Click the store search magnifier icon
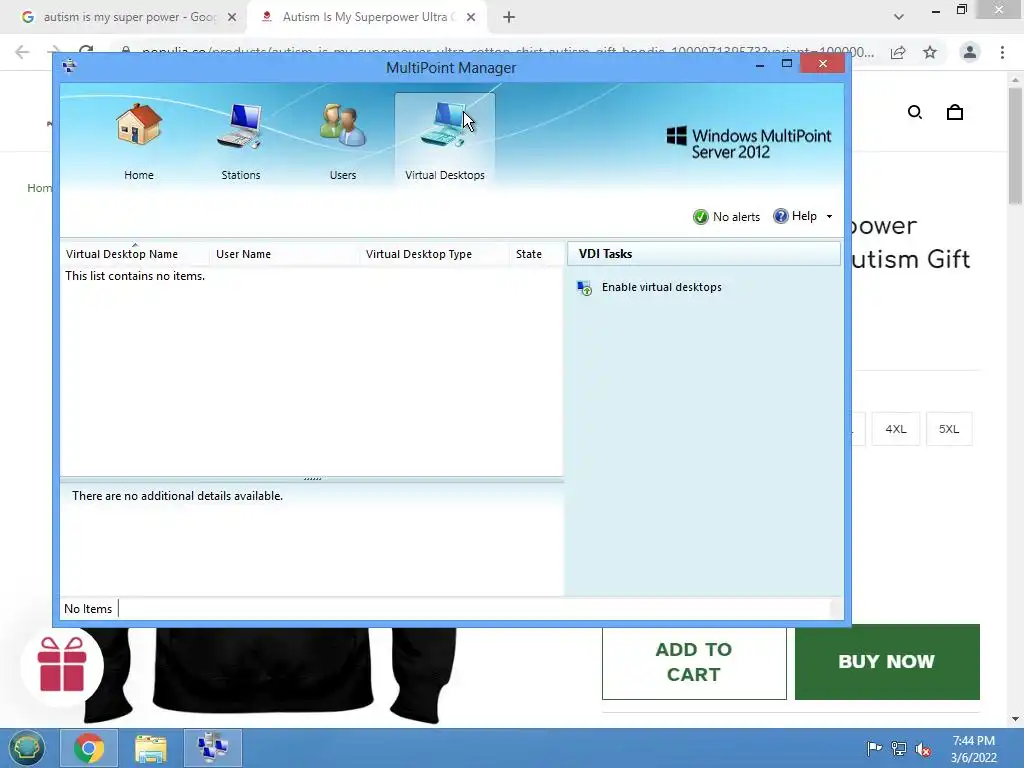Screen dimensions: 1024x768 coord(915,112)
